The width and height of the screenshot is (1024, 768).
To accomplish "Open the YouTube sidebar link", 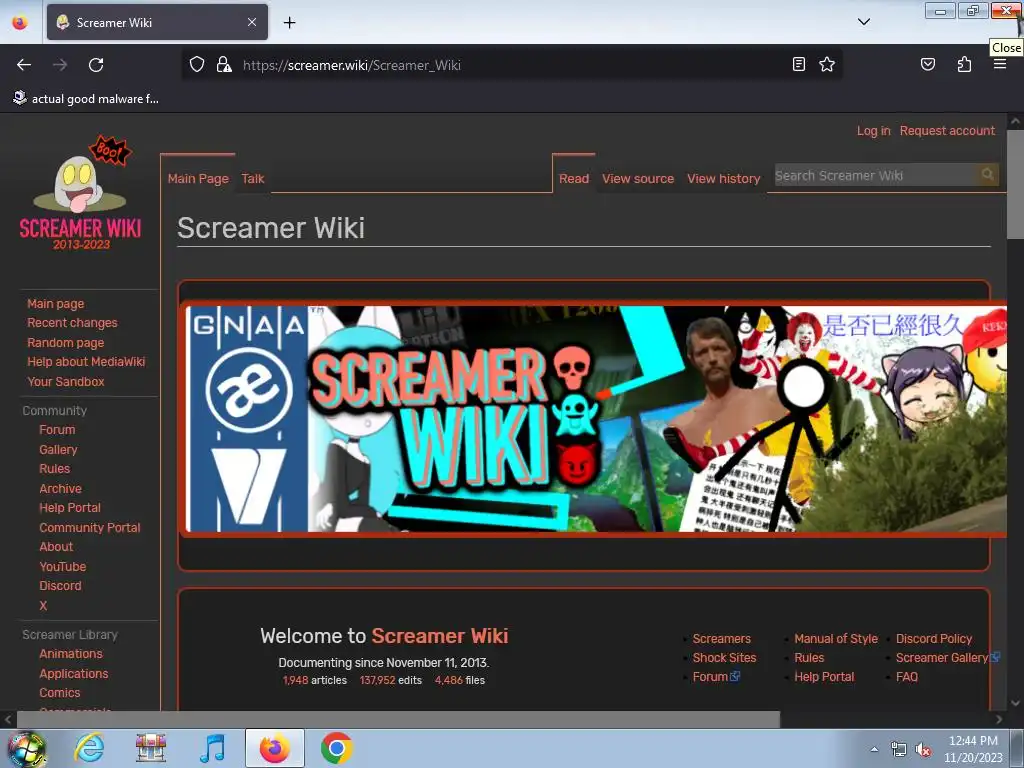I will click(62, 566).
